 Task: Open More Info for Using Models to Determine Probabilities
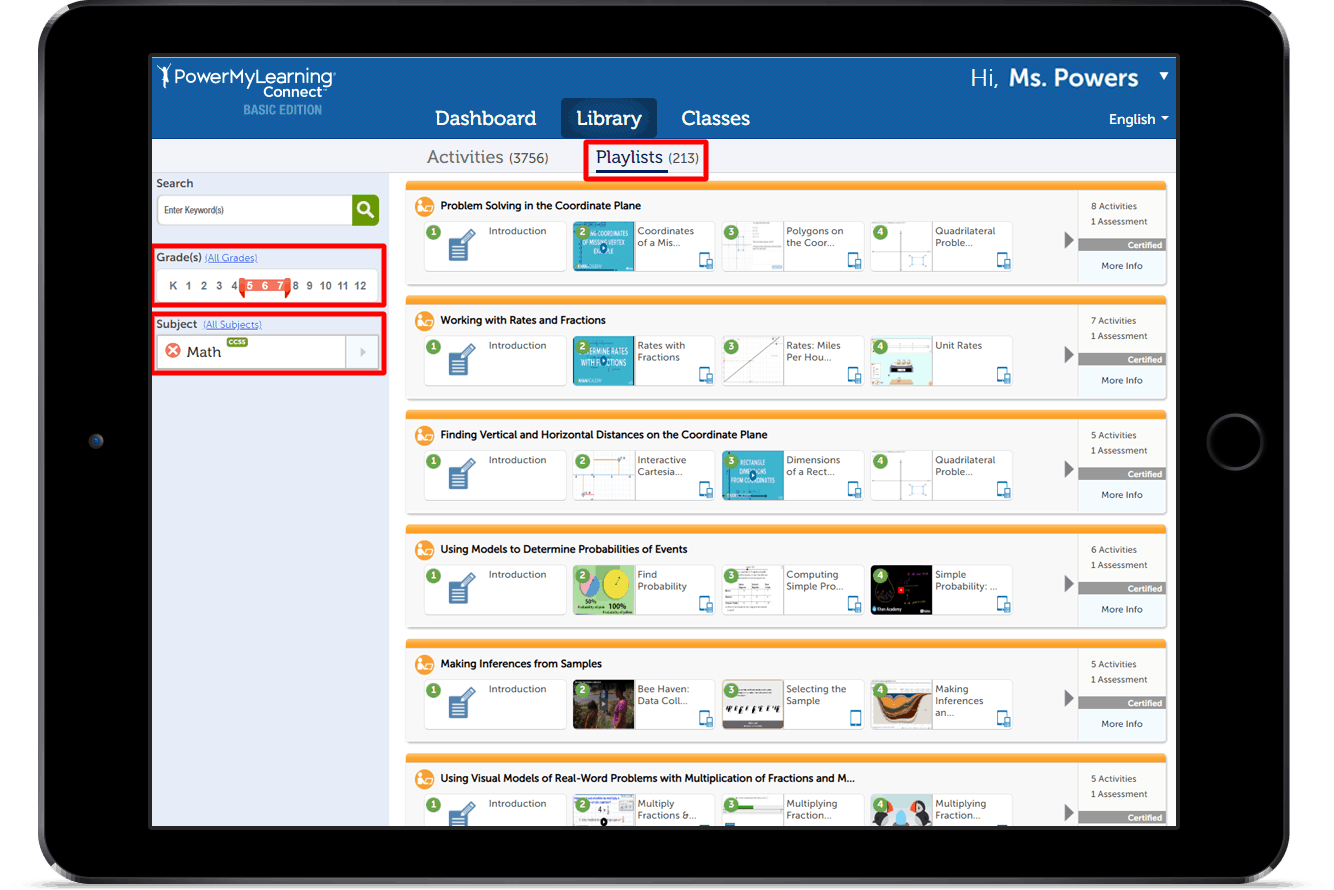[1122, 609]
